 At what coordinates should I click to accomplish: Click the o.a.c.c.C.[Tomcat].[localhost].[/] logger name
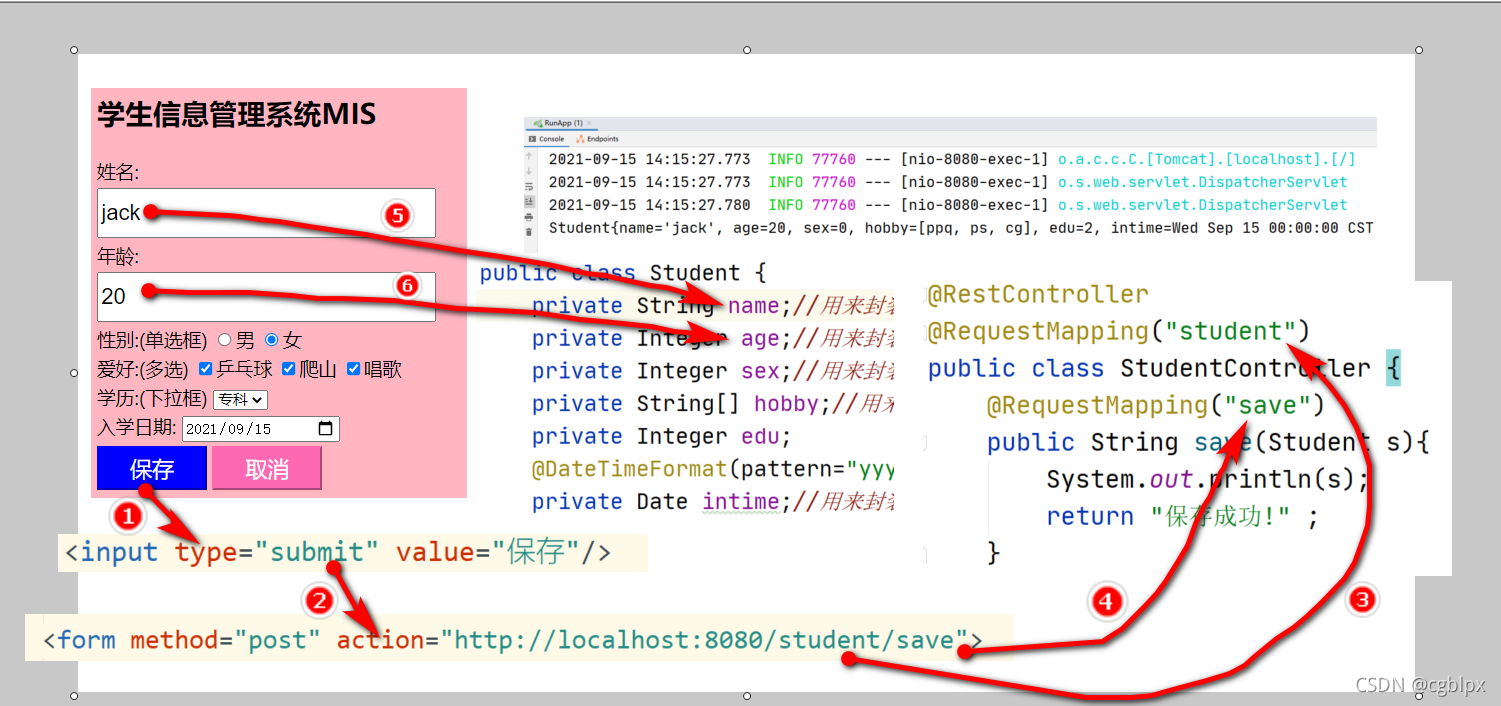pos(1207,159)
